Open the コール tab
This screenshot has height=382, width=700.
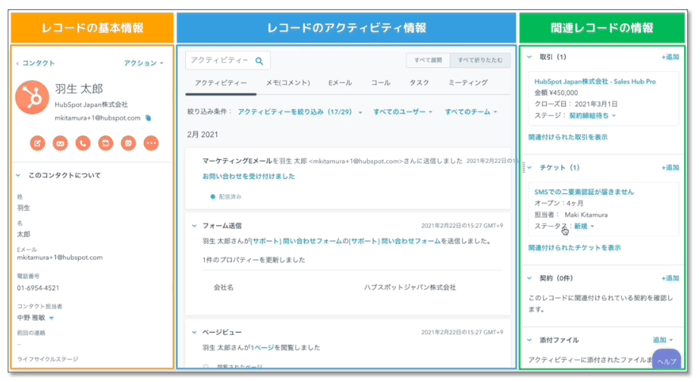(x=381, y=83)
